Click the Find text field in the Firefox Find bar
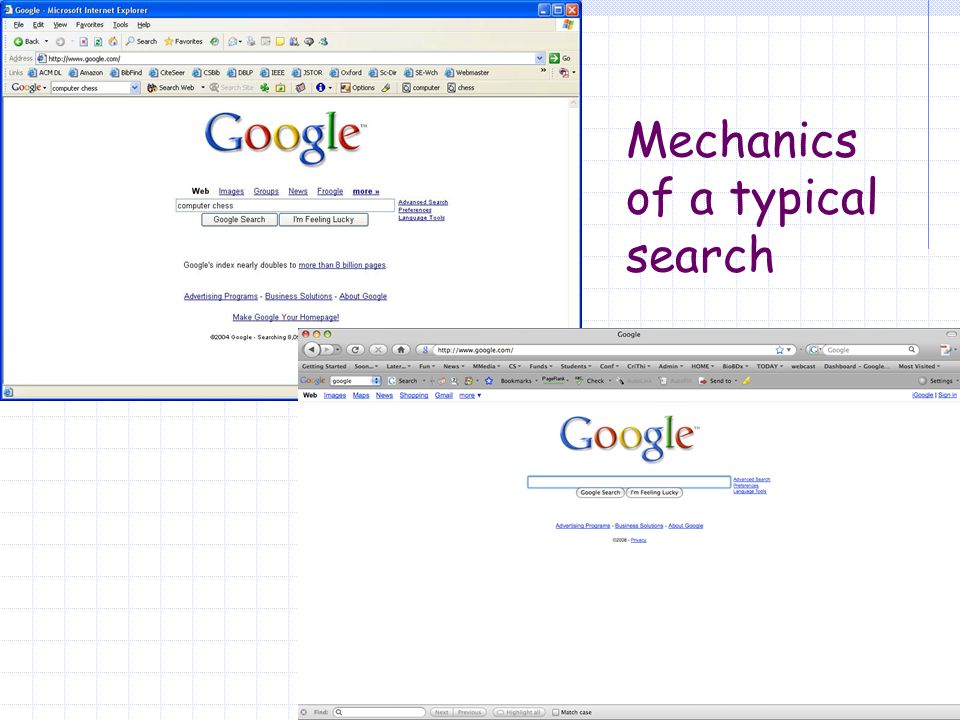 379,712
